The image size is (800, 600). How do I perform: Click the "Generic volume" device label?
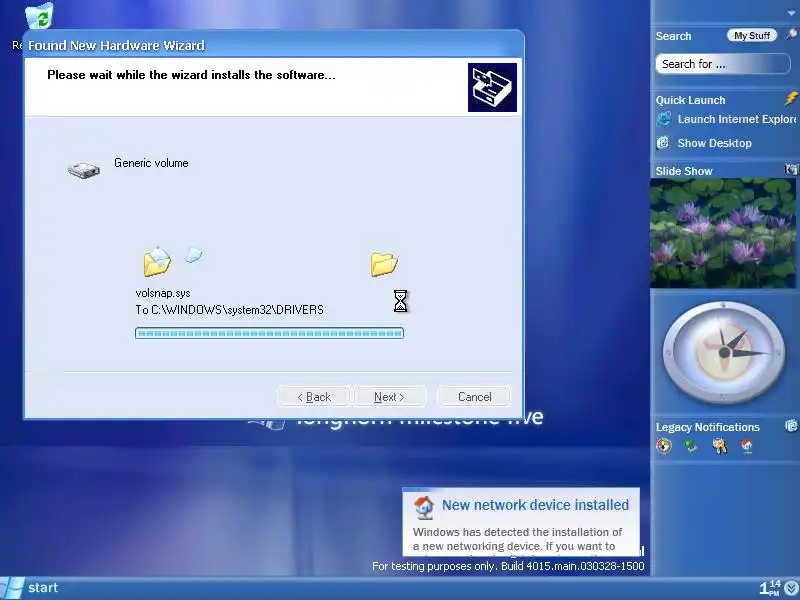pyautogui.click(x=151, y=163)
